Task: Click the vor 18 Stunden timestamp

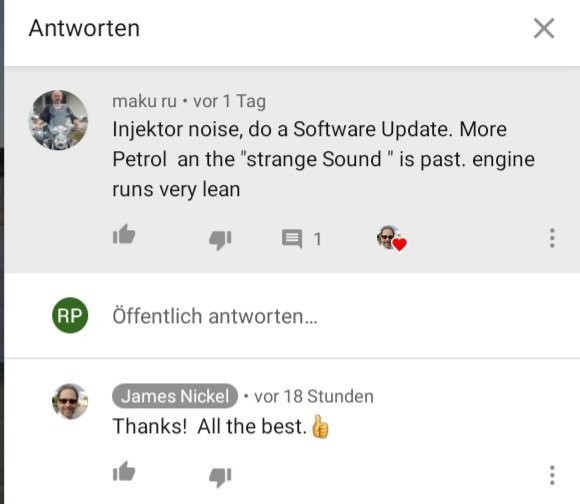Action: 314,396
